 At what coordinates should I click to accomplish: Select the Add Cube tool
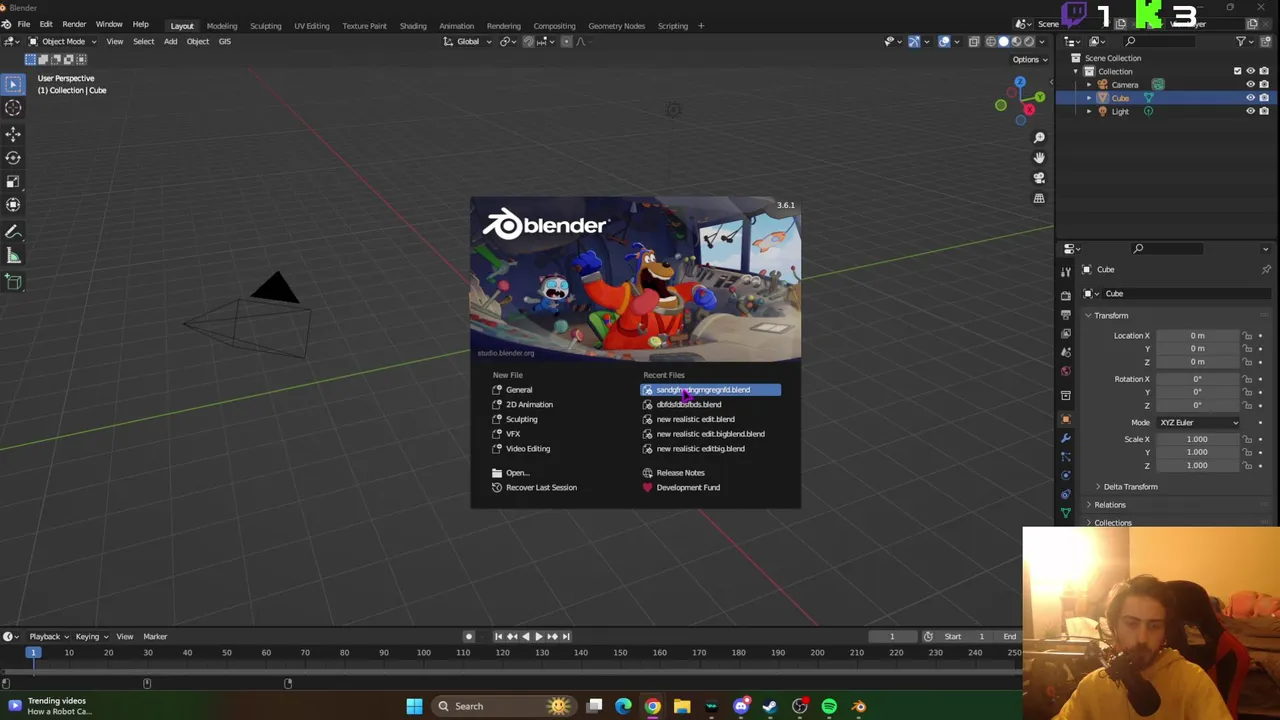coord(13,282)
